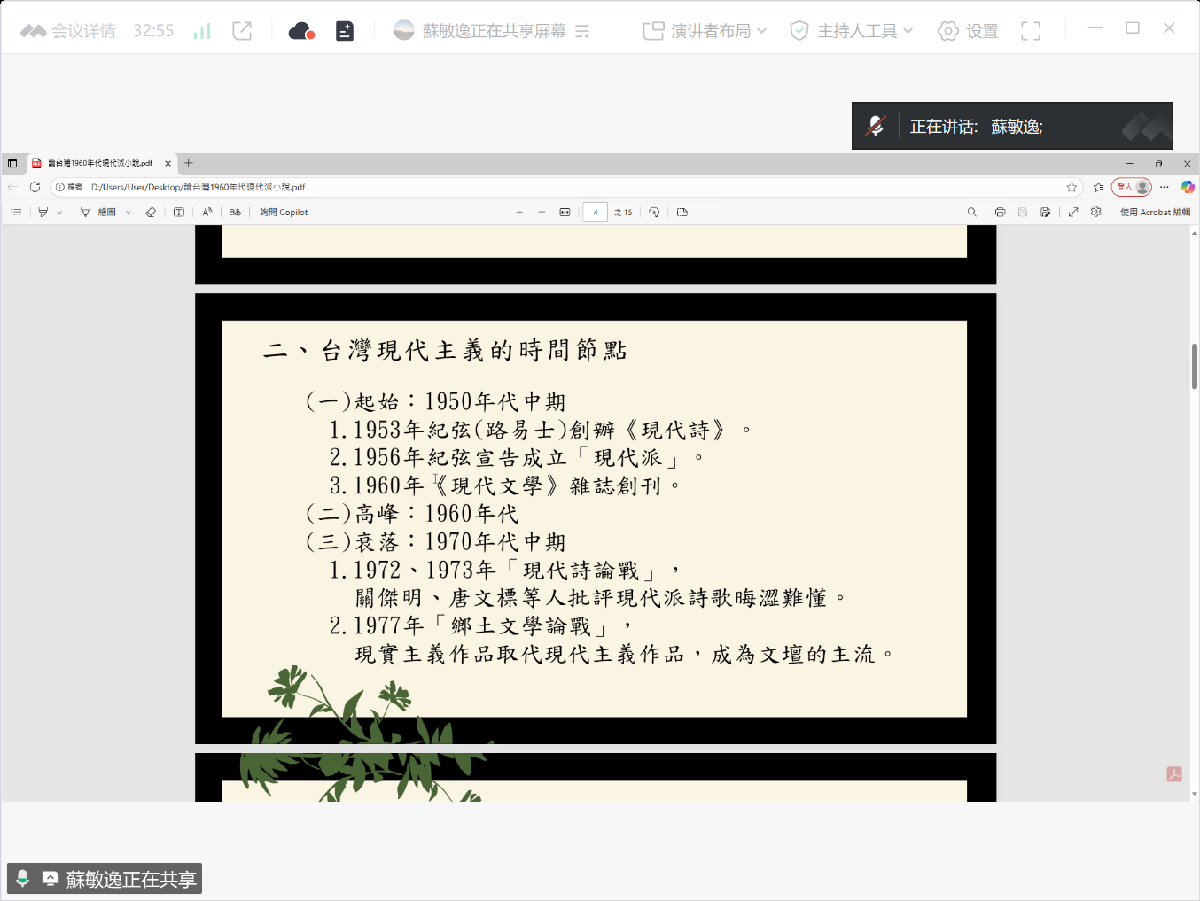Screen dimensions: 1200x901
Task: Open the 繪圖 draw tool dropdown arrow
Action: (128, 212)
